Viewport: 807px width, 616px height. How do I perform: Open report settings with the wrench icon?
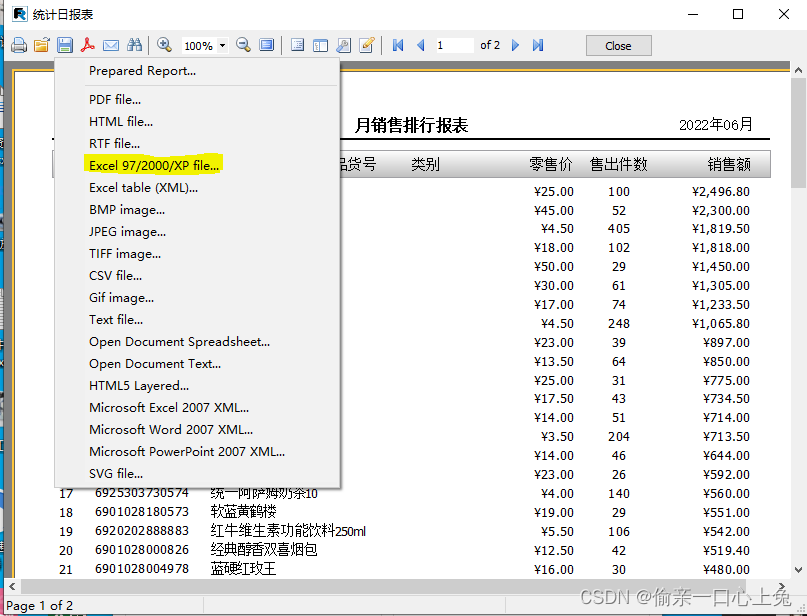pos(343,44)
